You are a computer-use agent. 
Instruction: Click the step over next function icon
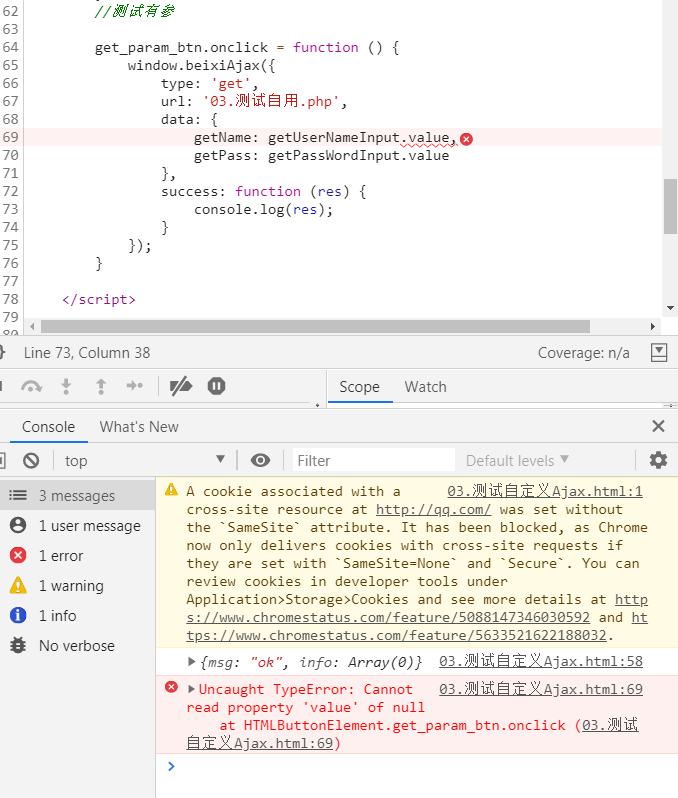coord(31,387)
